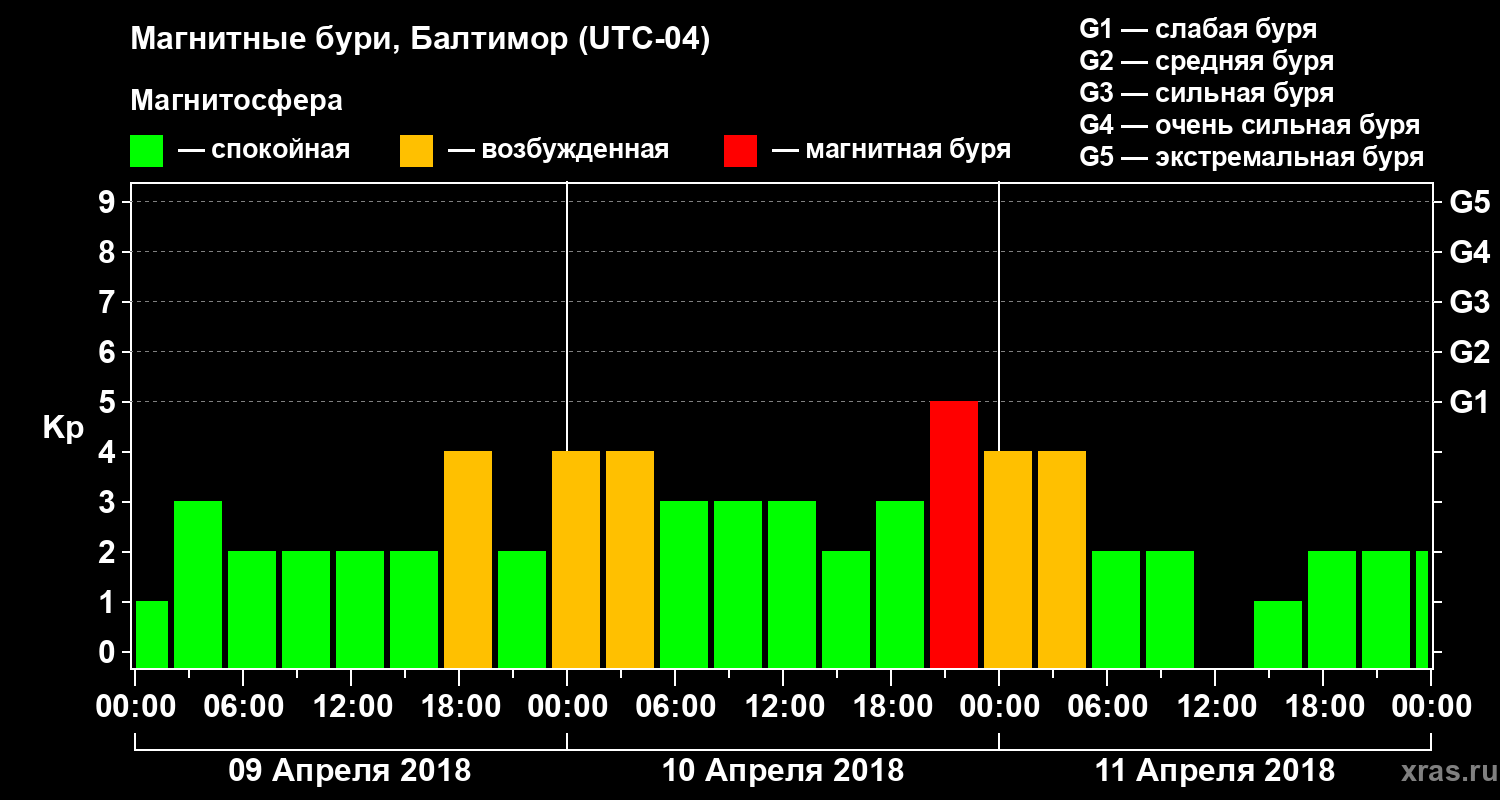Viewport: 1500px width, 800px height.
Task: Click the rightmost '00:00' time label
Action: (1431, 707)
